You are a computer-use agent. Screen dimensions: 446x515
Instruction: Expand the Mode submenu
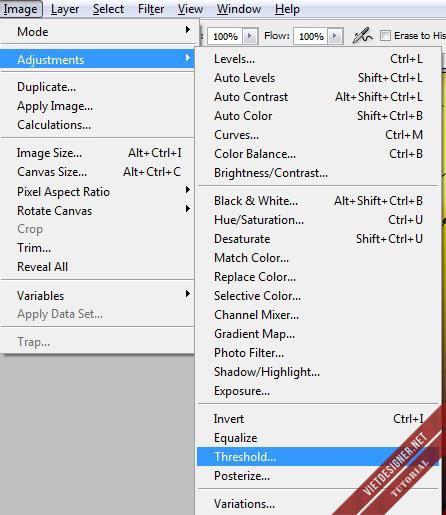click(x=97, y=32)
